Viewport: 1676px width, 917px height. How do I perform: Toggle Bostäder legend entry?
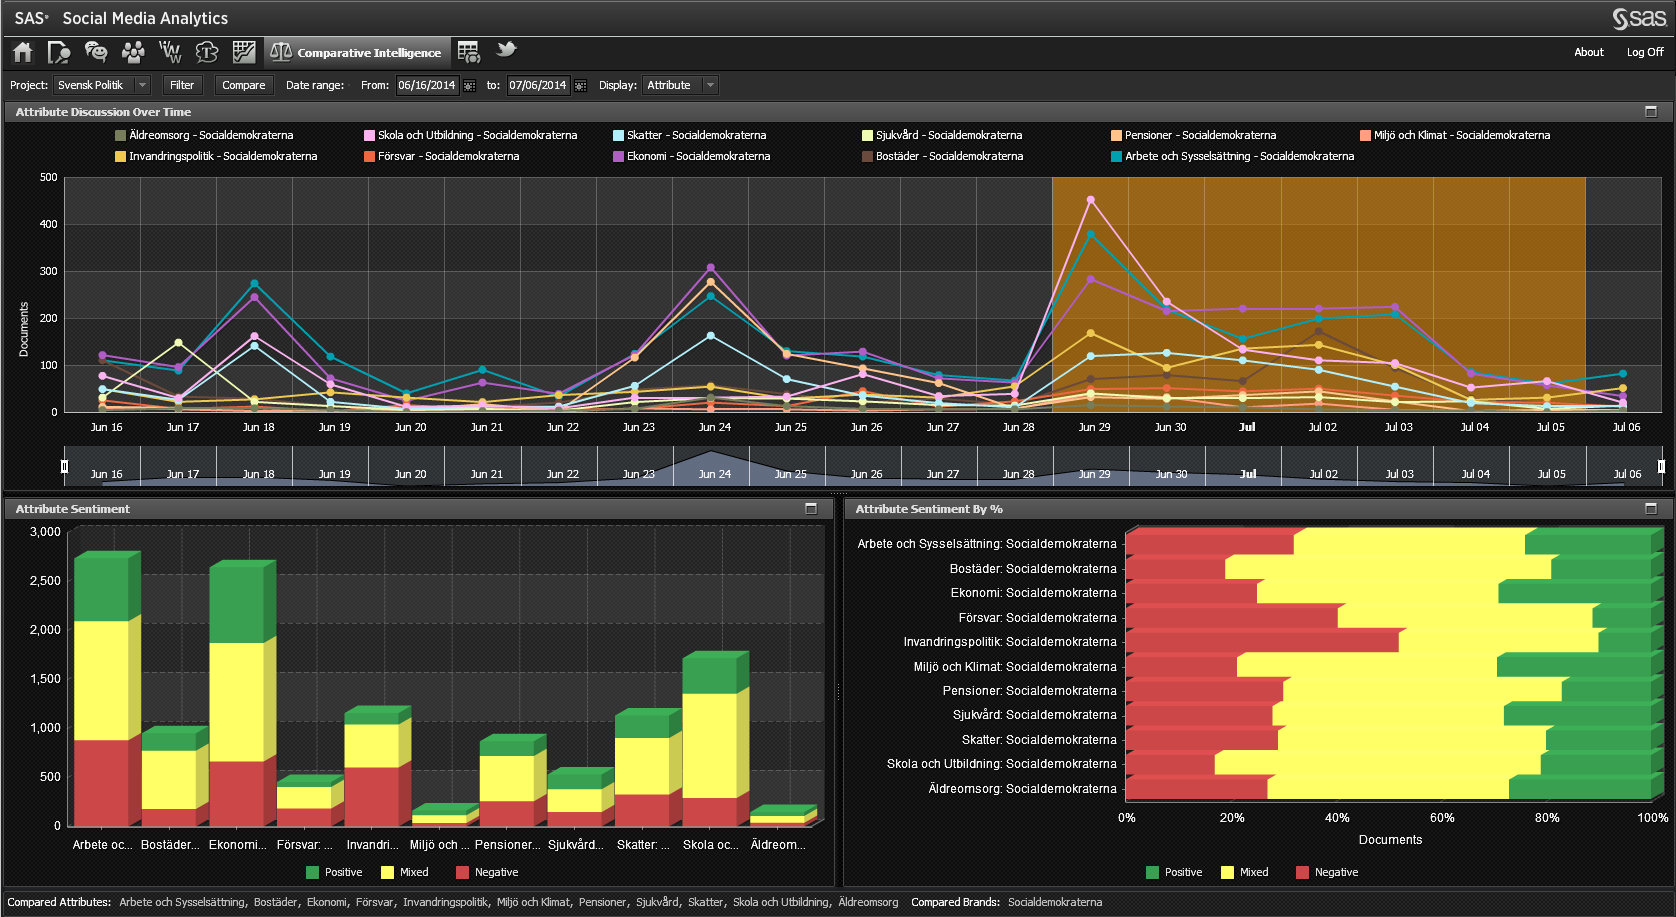[x=942, y=156]
